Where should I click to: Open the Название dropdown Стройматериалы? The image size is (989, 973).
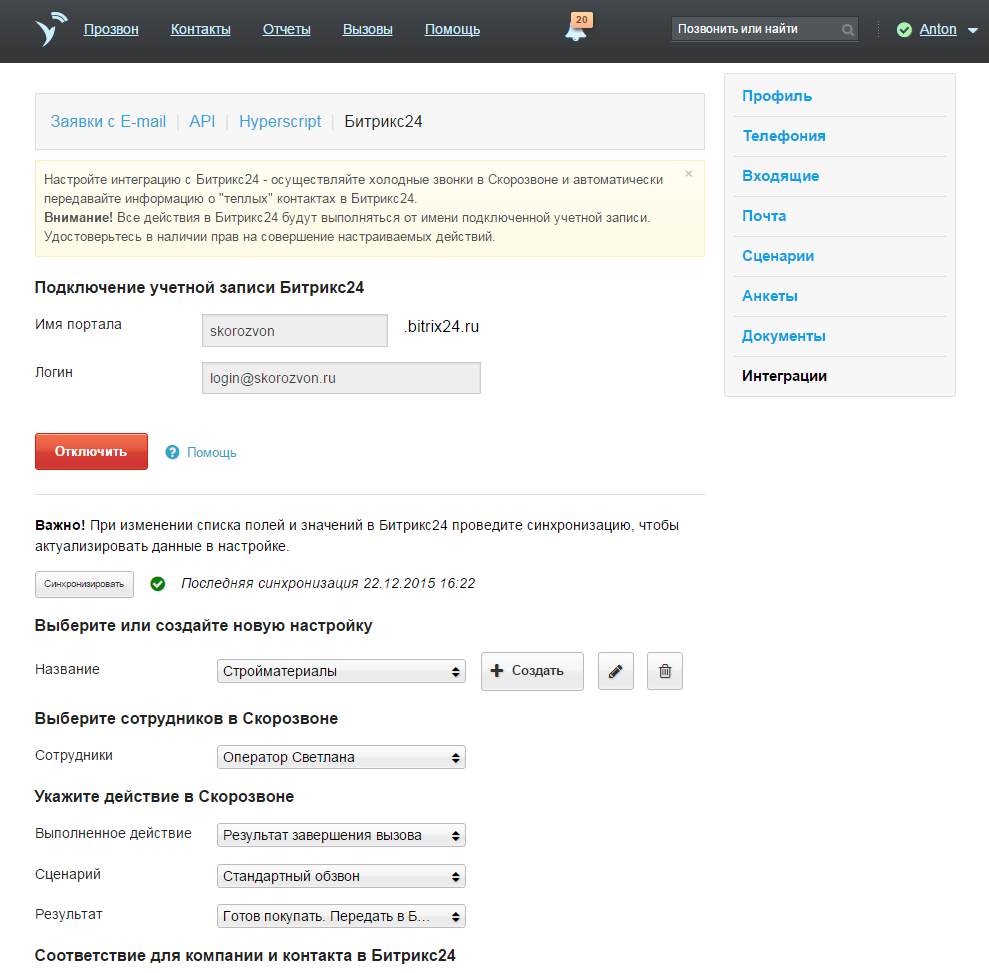341,671
